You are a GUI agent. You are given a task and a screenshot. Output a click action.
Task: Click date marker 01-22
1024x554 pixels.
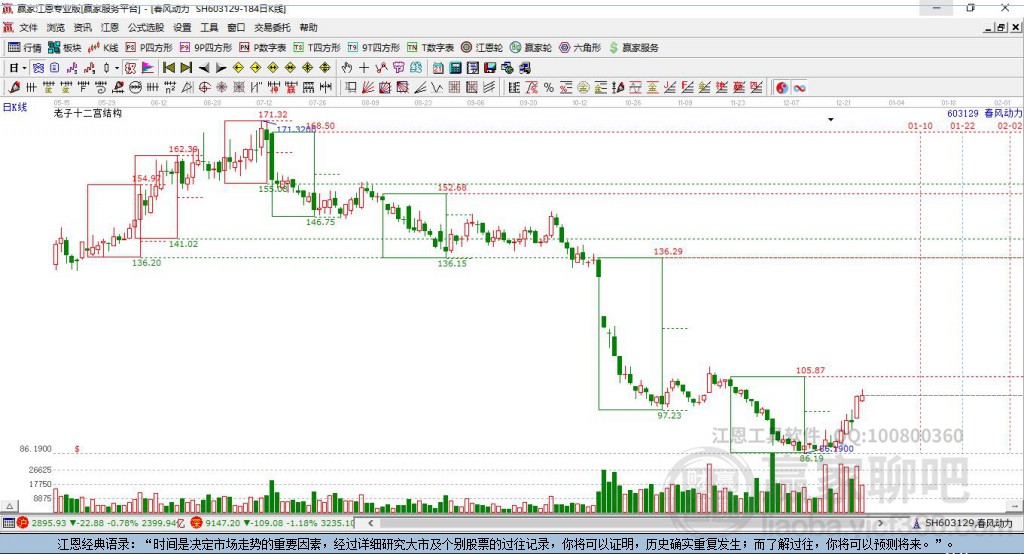(x=963, y=125)
